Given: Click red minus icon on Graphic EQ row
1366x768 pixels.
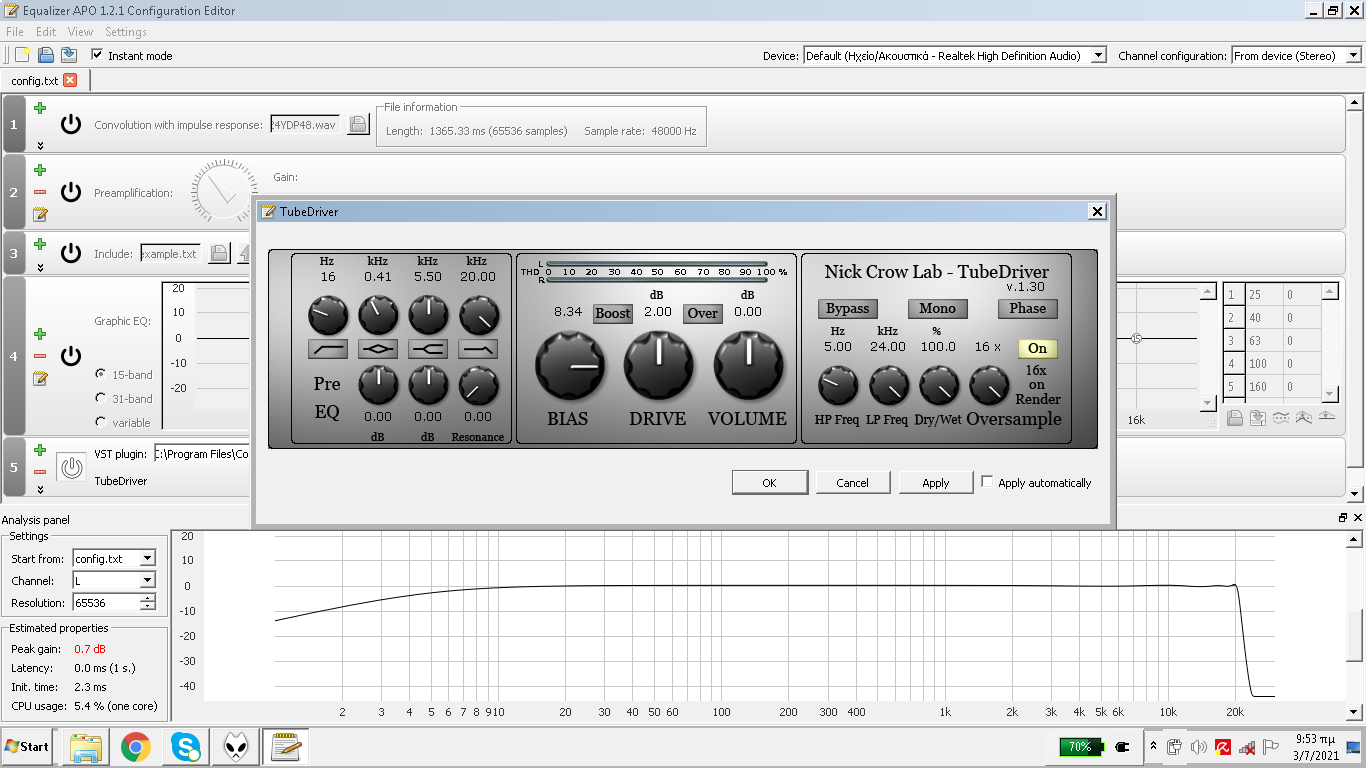Looking at the screenshot, I should coord(40,356).
